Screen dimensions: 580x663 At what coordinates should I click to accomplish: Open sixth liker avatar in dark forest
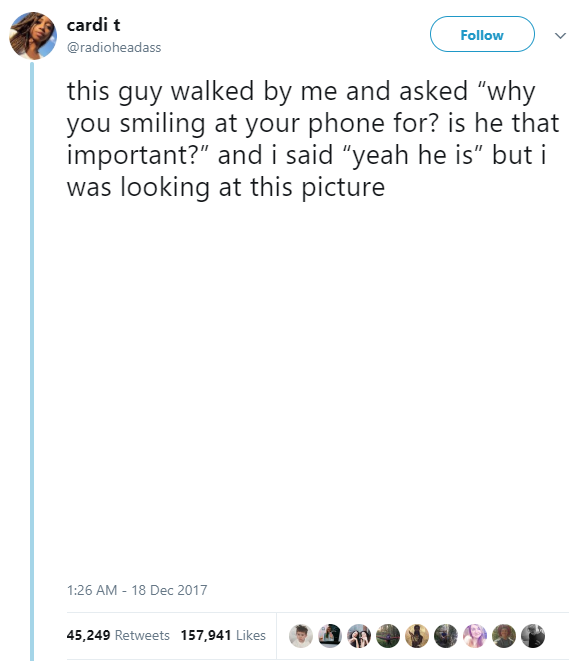pyautogui.click(x=446, y=636)
